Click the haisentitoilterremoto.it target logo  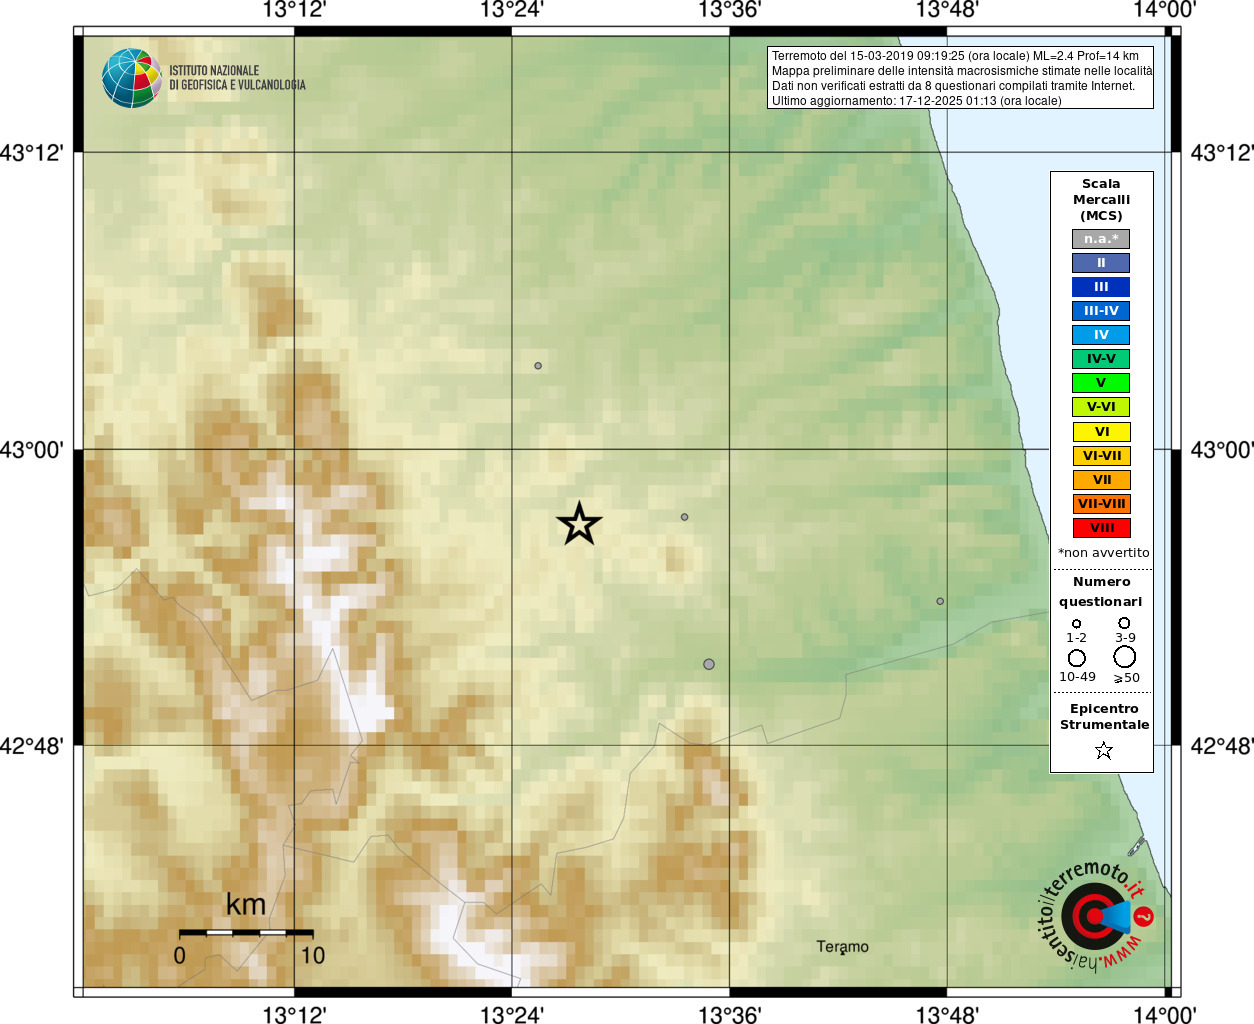[1095, 915]
